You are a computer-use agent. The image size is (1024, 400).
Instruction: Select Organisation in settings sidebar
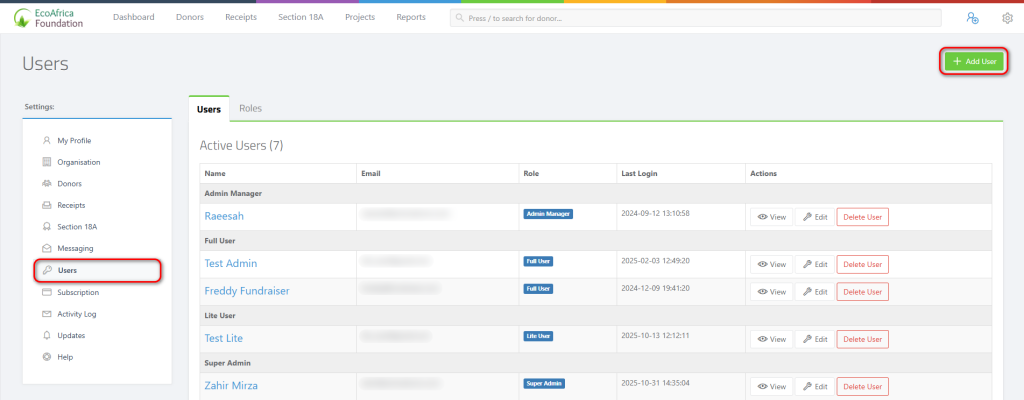(78, 162)
